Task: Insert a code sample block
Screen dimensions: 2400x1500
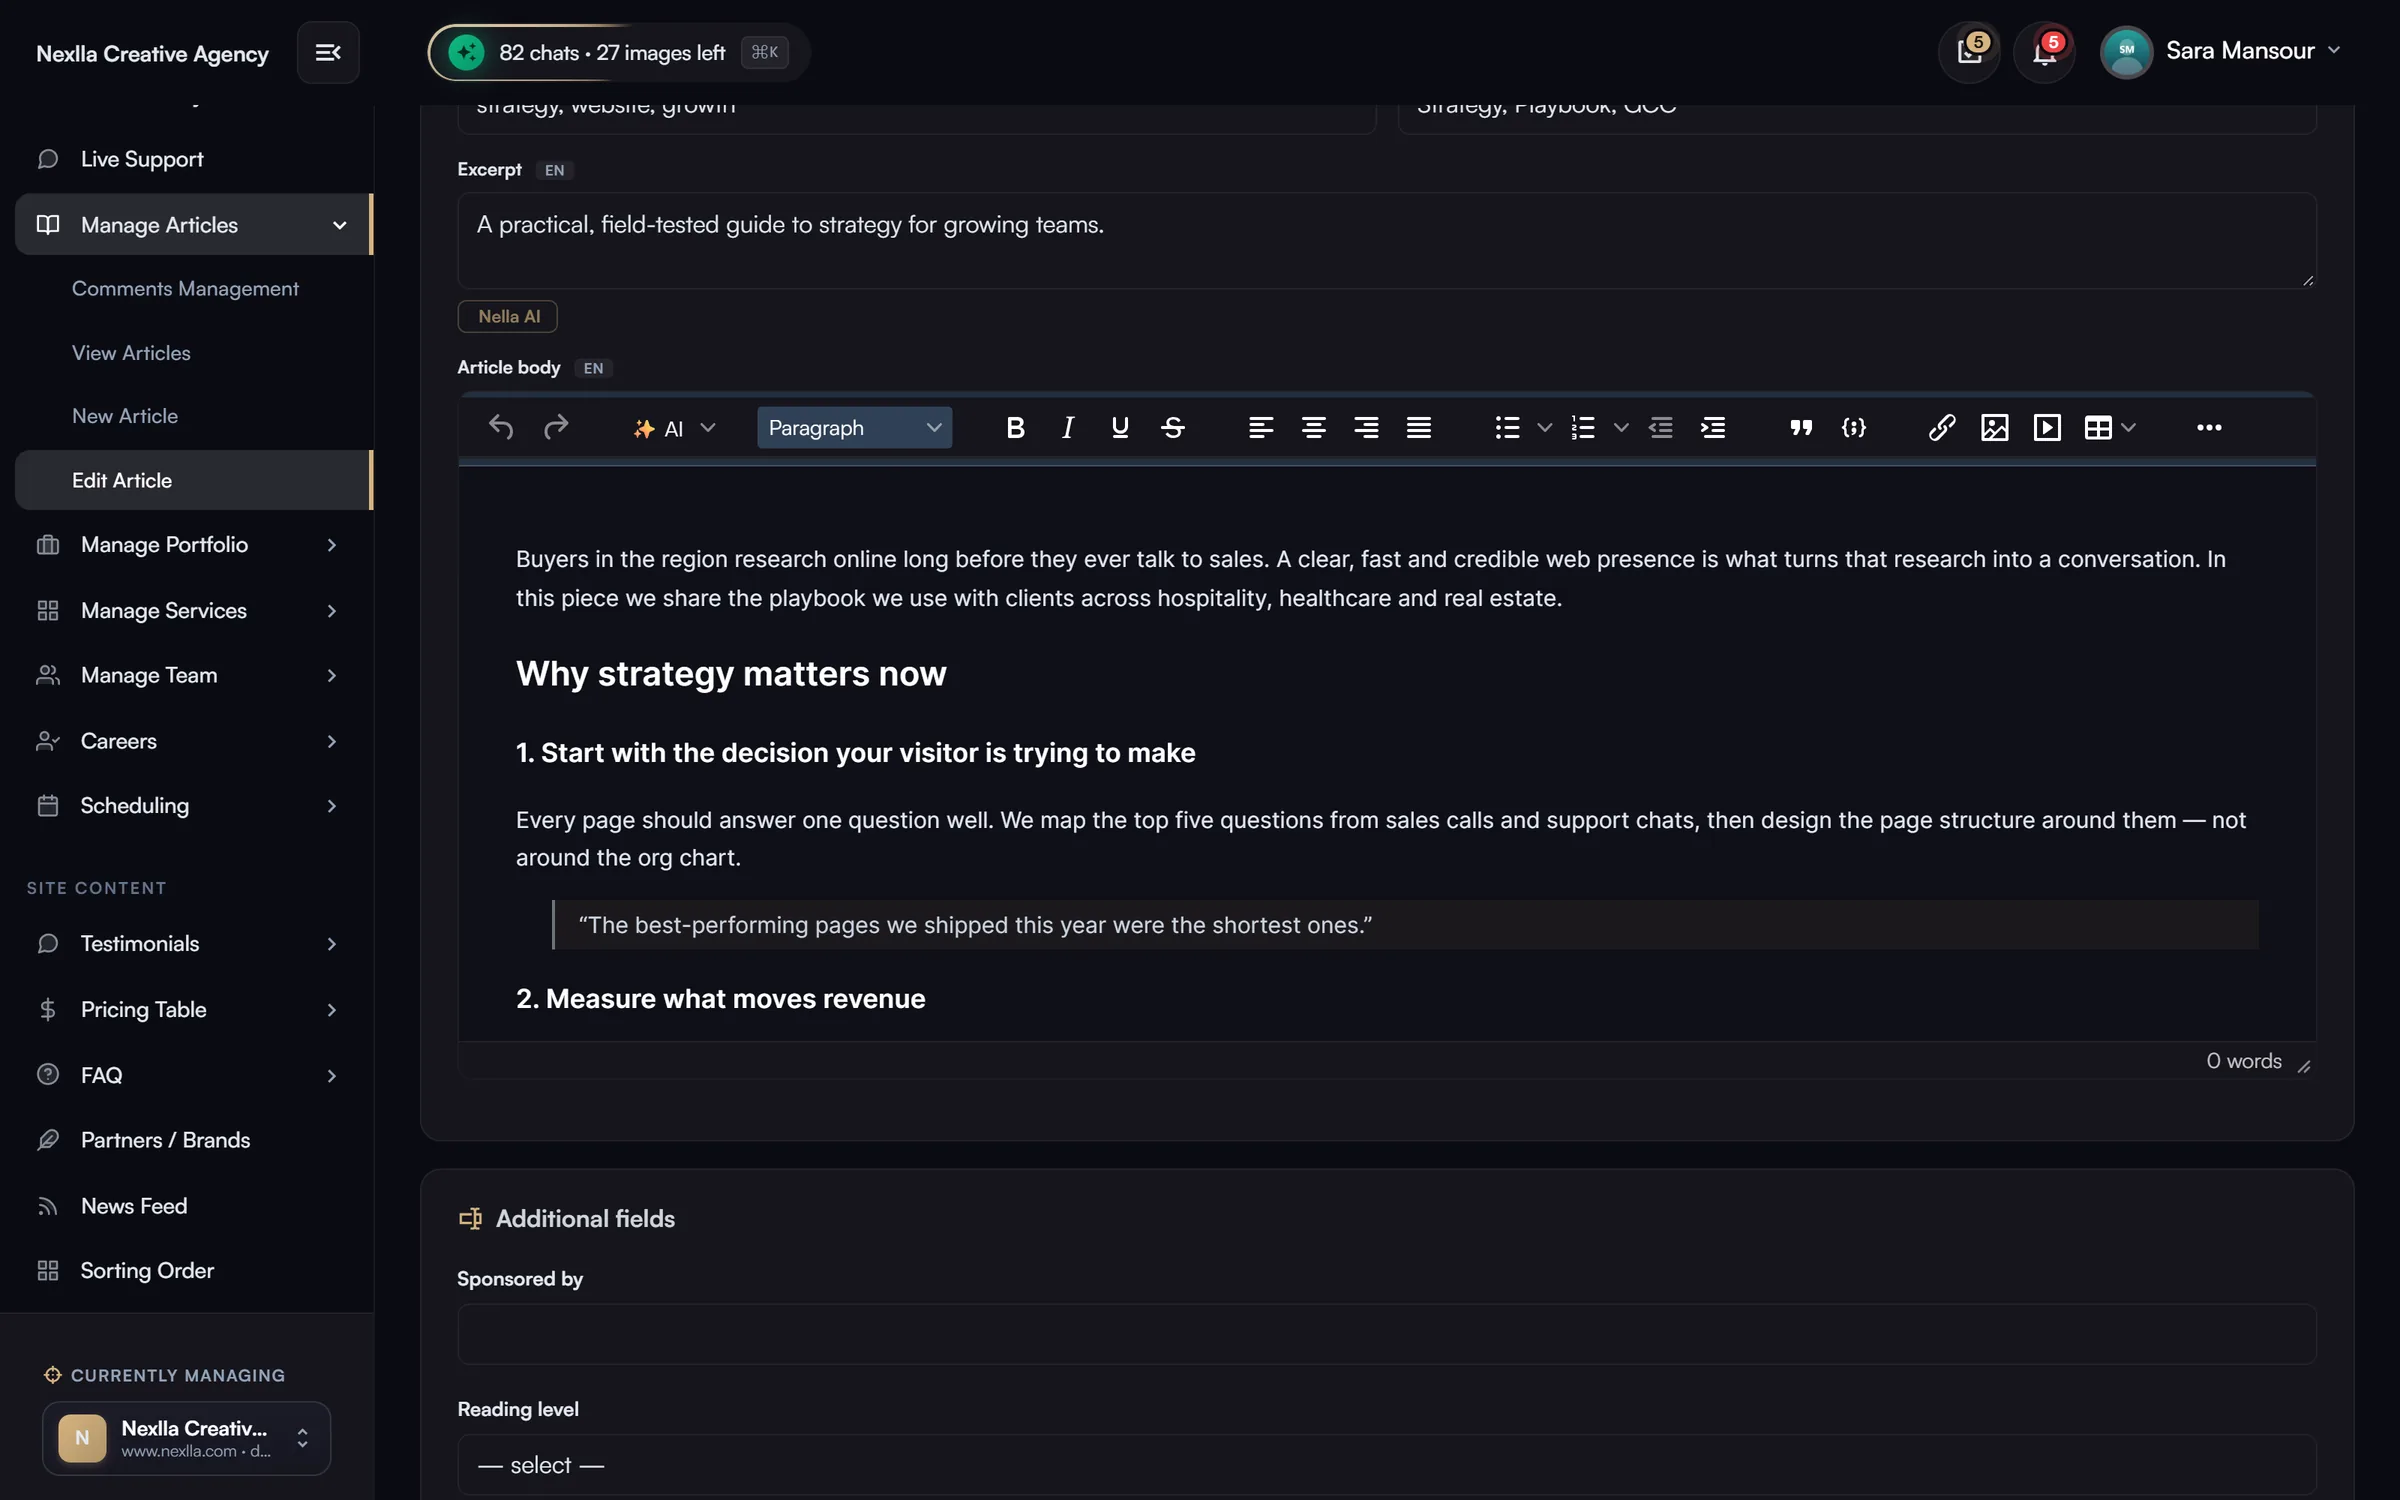Action: 1854,428
